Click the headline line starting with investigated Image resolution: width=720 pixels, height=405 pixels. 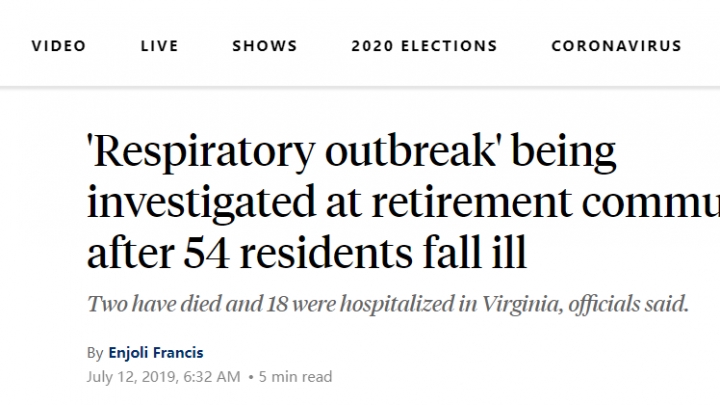point(403,202)
